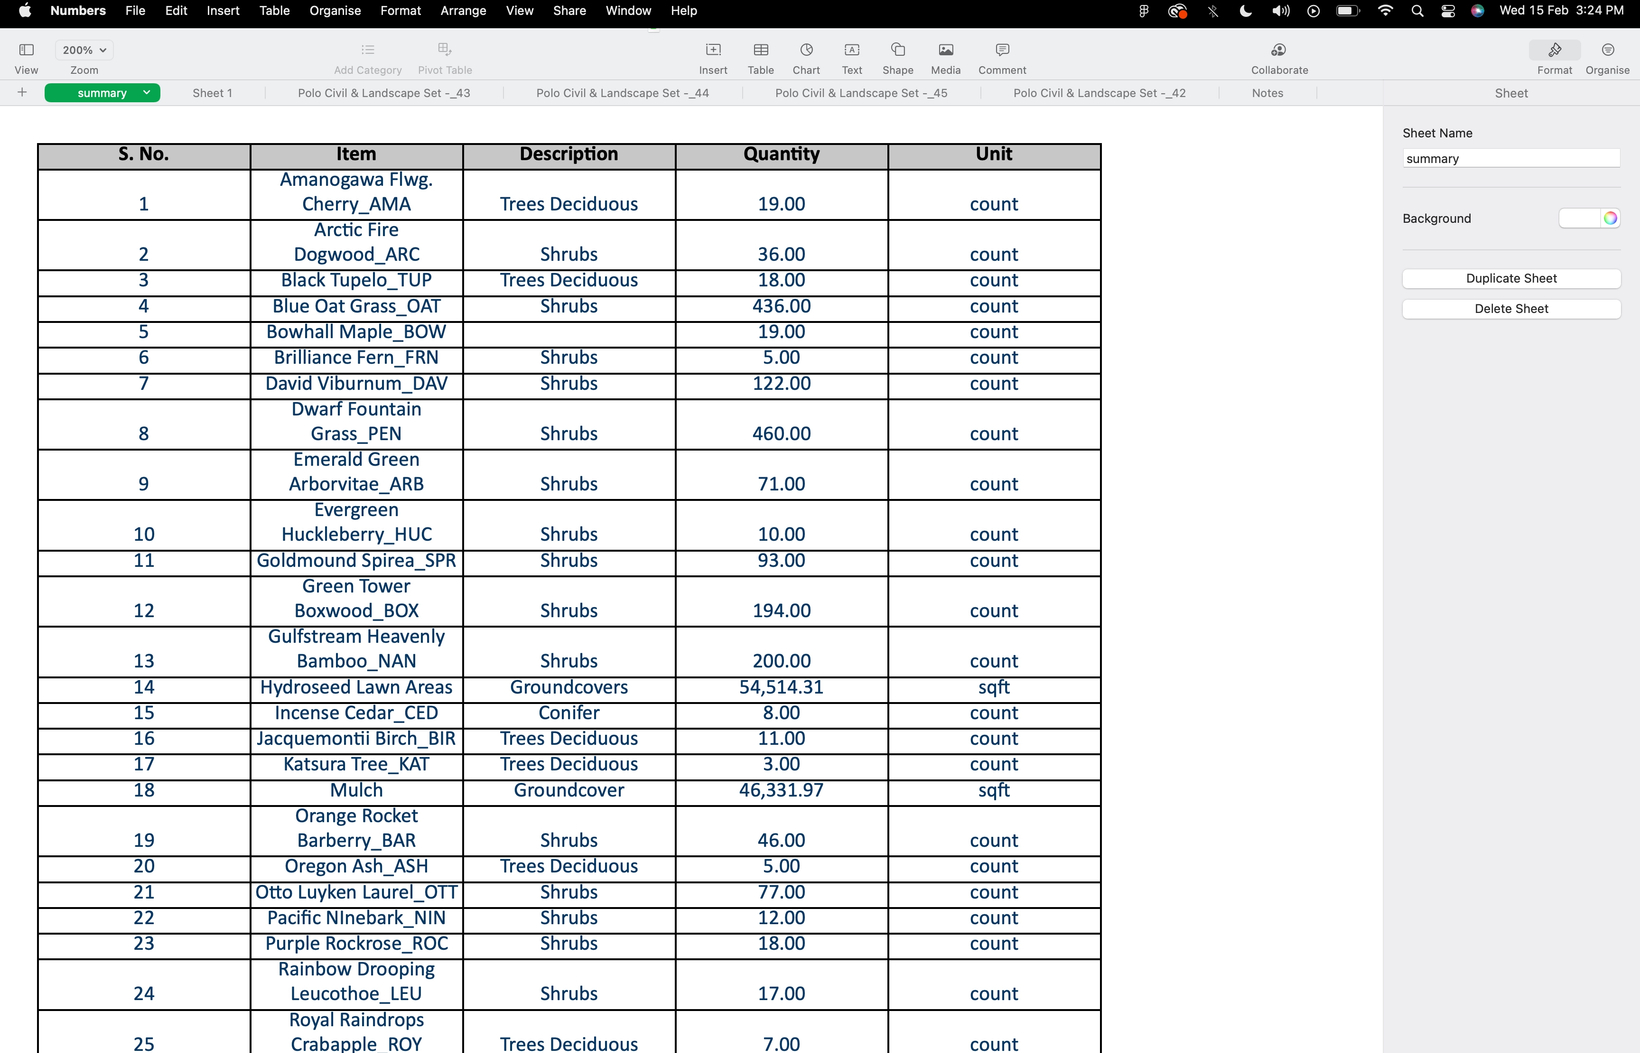Toggle the Format sidebar button

coord(1555,50)
